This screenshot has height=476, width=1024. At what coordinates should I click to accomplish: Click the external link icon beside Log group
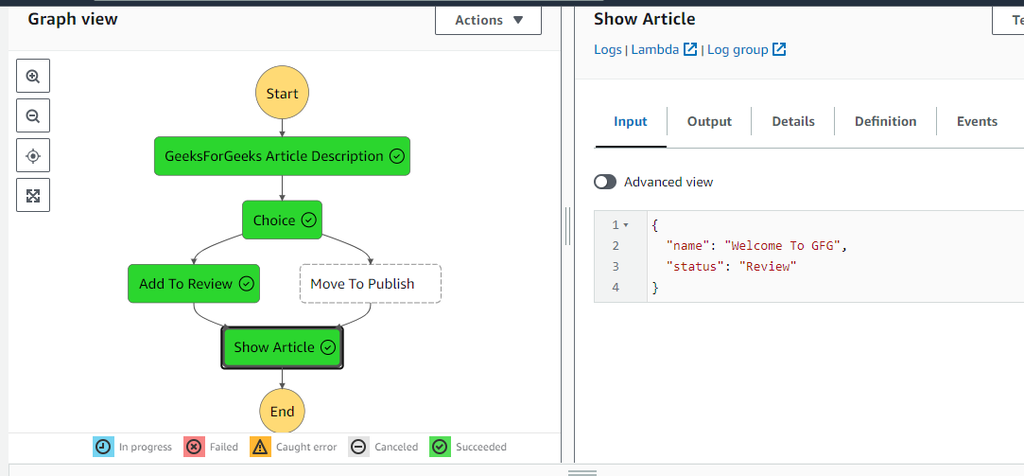click(x=779, y=49)
